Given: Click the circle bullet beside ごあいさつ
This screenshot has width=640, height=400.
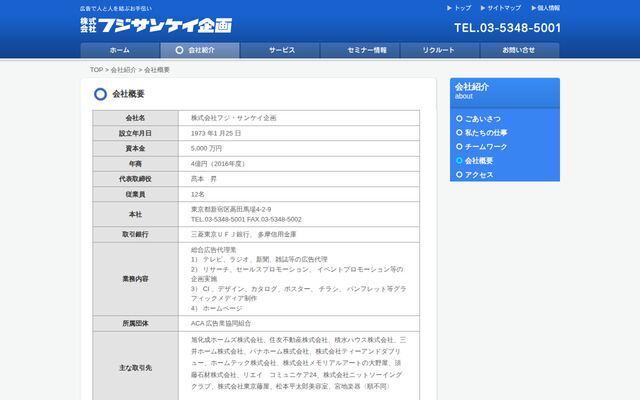Looking at the screenshot, I should (459, 118).
